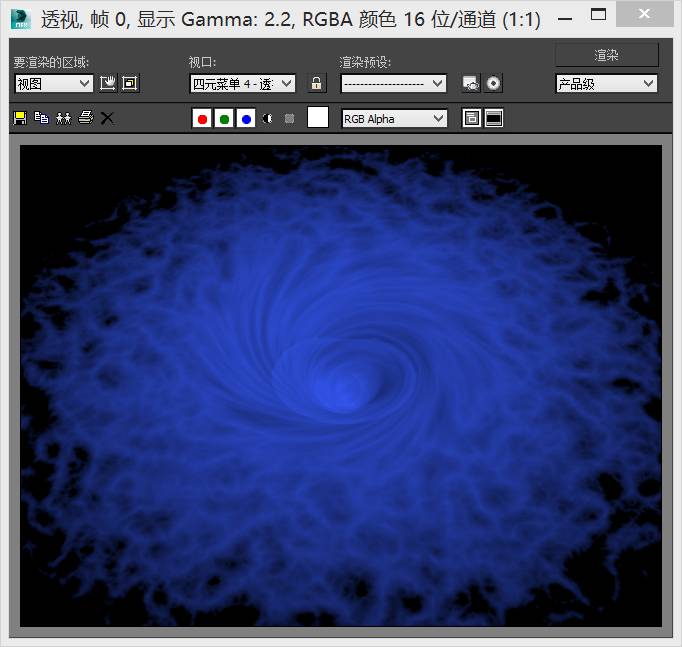The width and height of the screenshot is (682, 647).
Task: Click the save image disk icon
Action: [x=20, y=118]
